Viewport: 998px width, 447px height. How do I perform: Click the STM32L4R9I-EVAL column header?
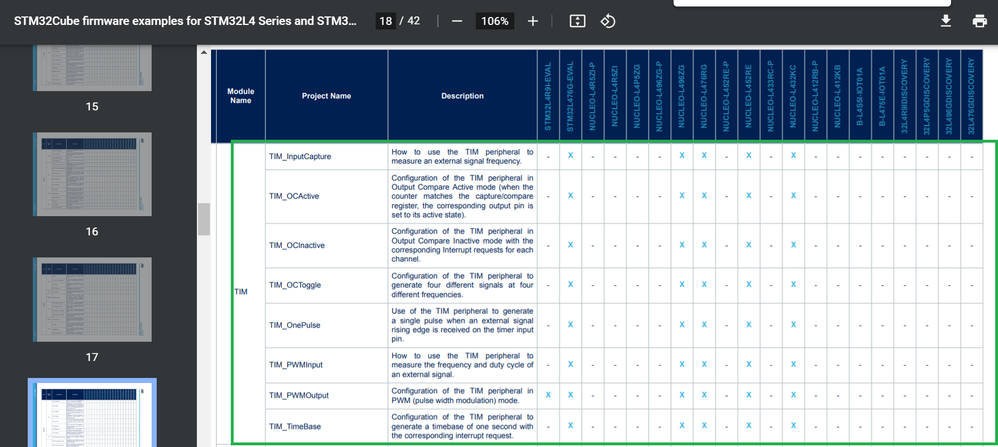pyautogui.click(x=548, y=96)
